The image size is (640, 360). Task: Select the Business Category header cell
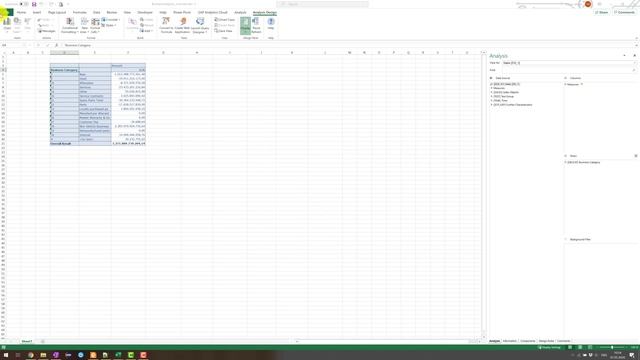click(64, 70)
